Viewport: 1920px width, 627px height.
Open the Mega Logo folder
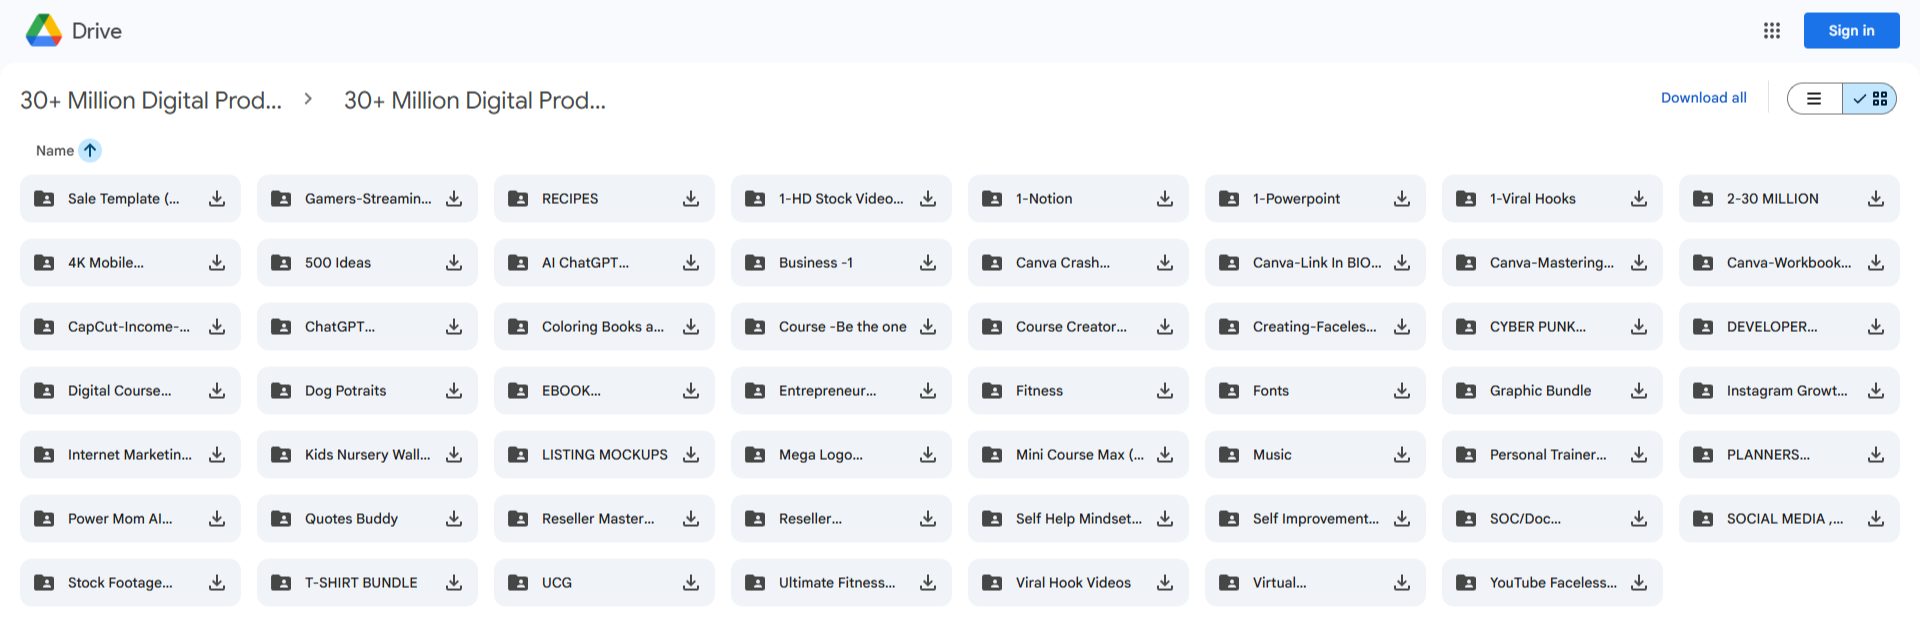tap(841, 455)
